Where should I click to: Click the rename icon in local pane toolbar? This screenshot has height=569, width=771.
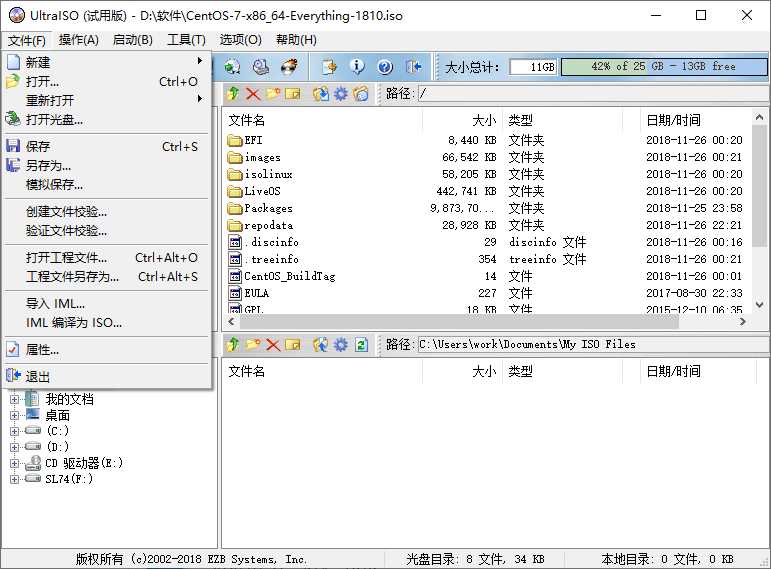point(293,345)
